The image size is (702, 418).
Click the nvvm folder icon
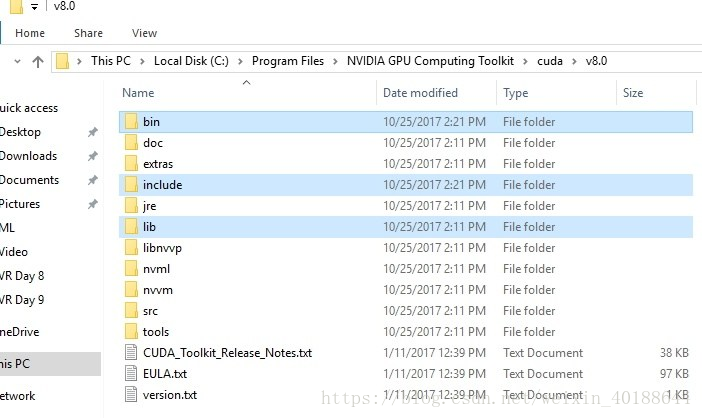coord(131,290)
